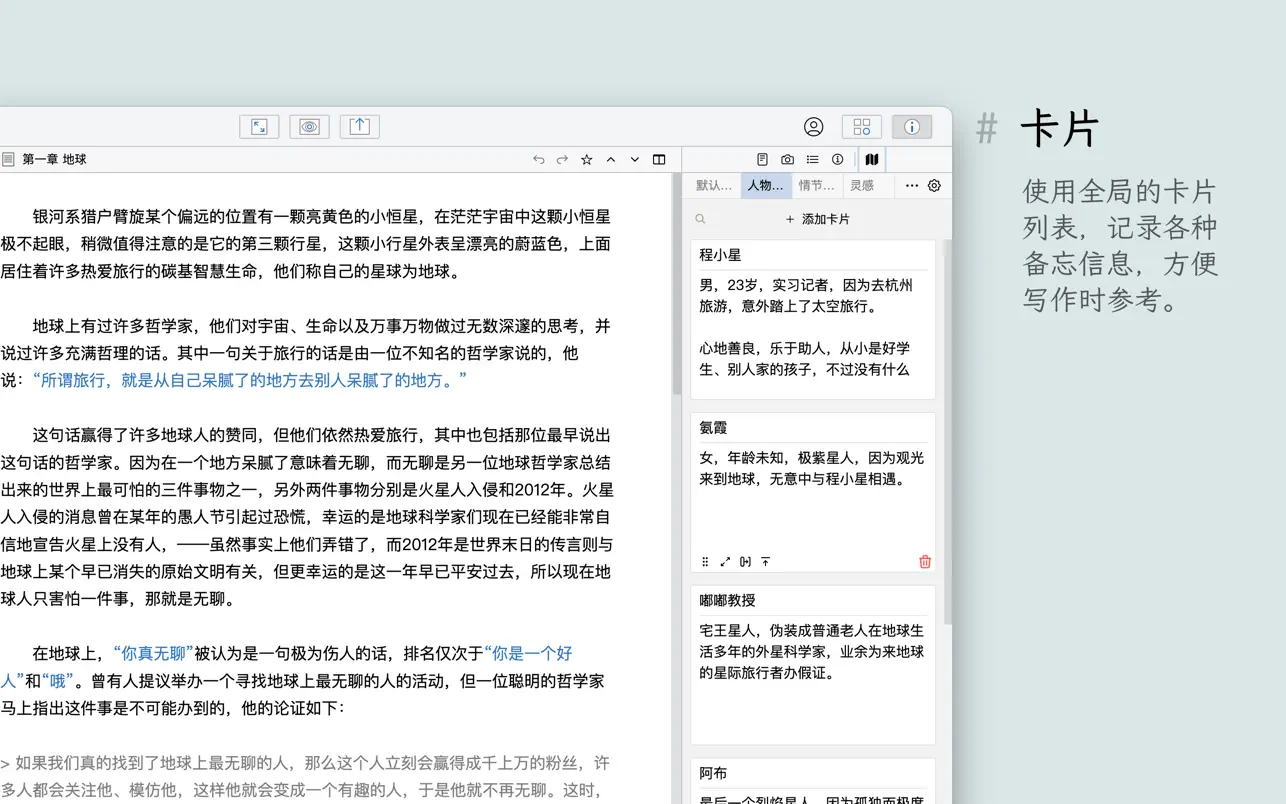This screenshot has height=804, width=1286.
Task: Switch to the 默认 card tab
Action: [714, 185]
